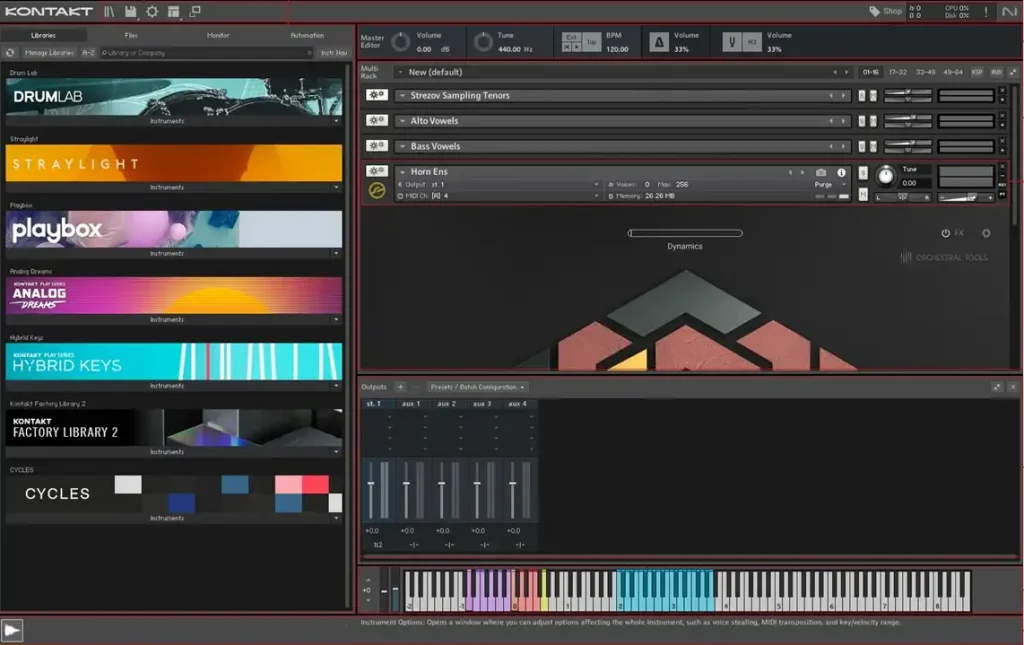Toggle the FX power button
This screenshot has width=1024, height=645.
coord(945,233)
